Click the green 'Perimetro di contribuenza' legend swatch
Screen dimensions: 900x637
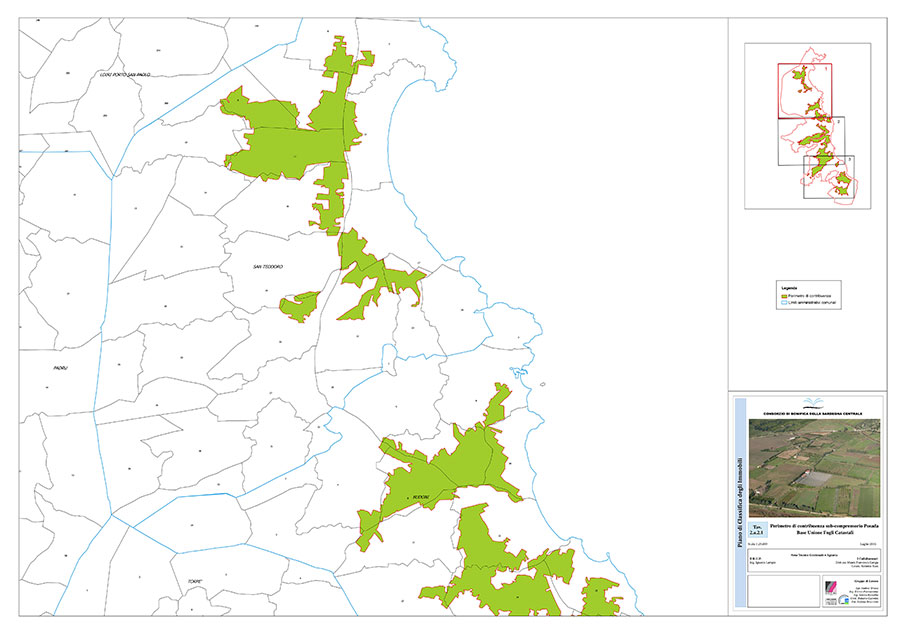click(782, 295)
